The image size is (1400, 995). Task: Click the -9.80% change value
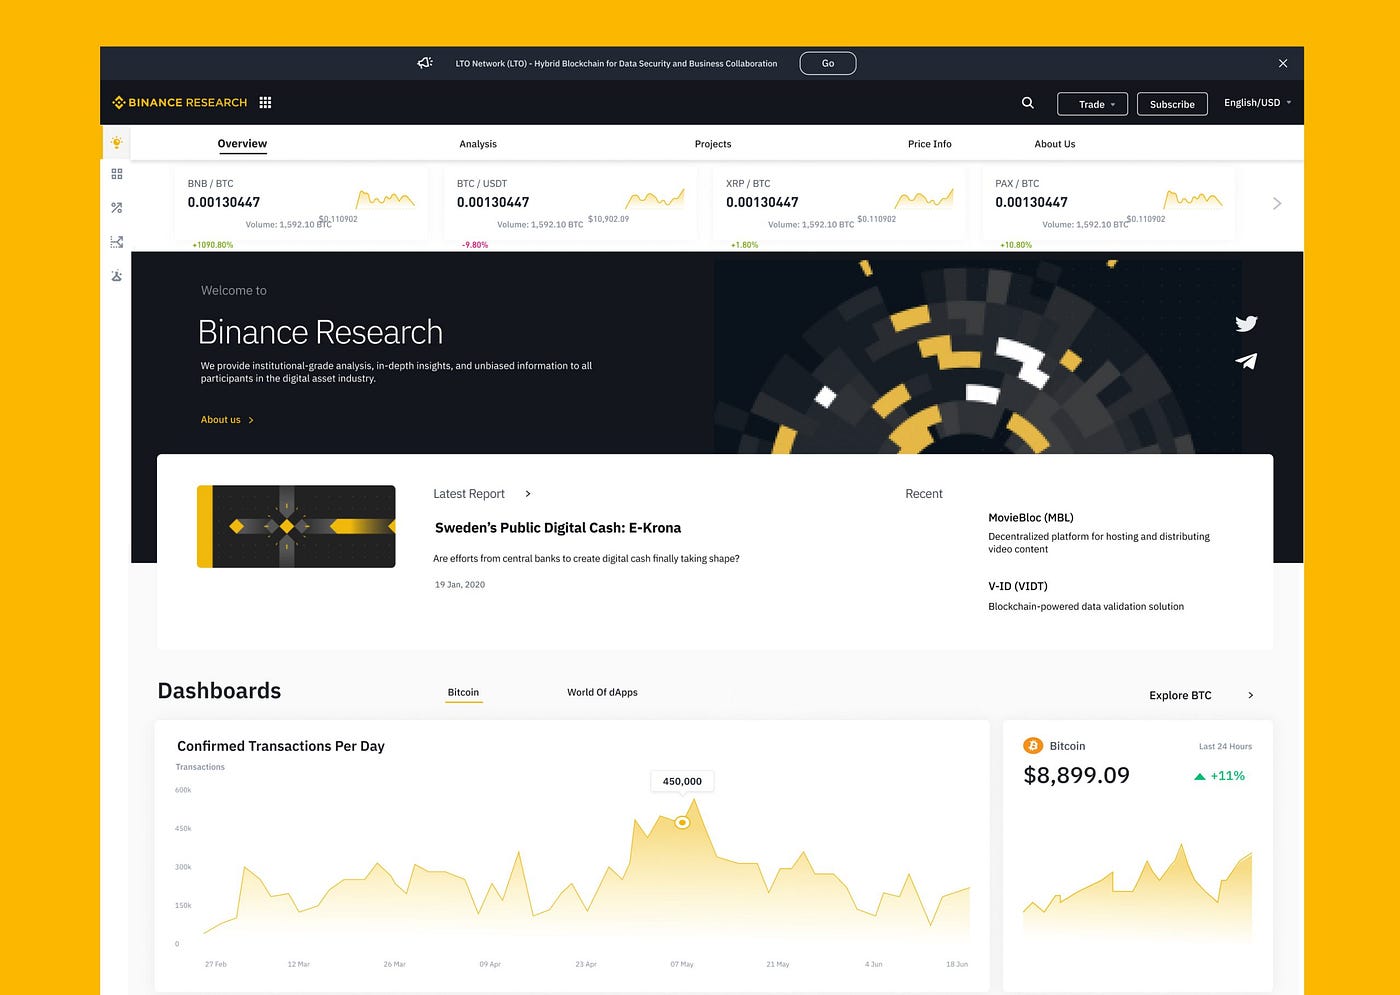coord(475,245)
